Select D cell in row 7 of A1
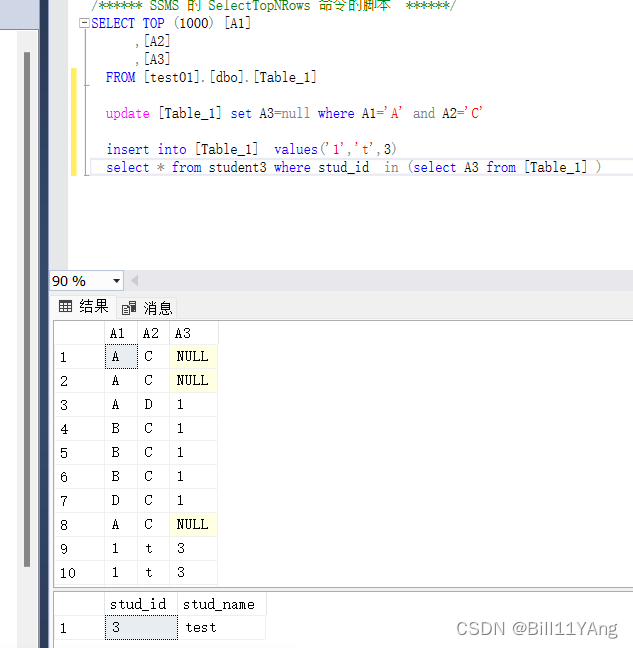 (x=121, y=500)
